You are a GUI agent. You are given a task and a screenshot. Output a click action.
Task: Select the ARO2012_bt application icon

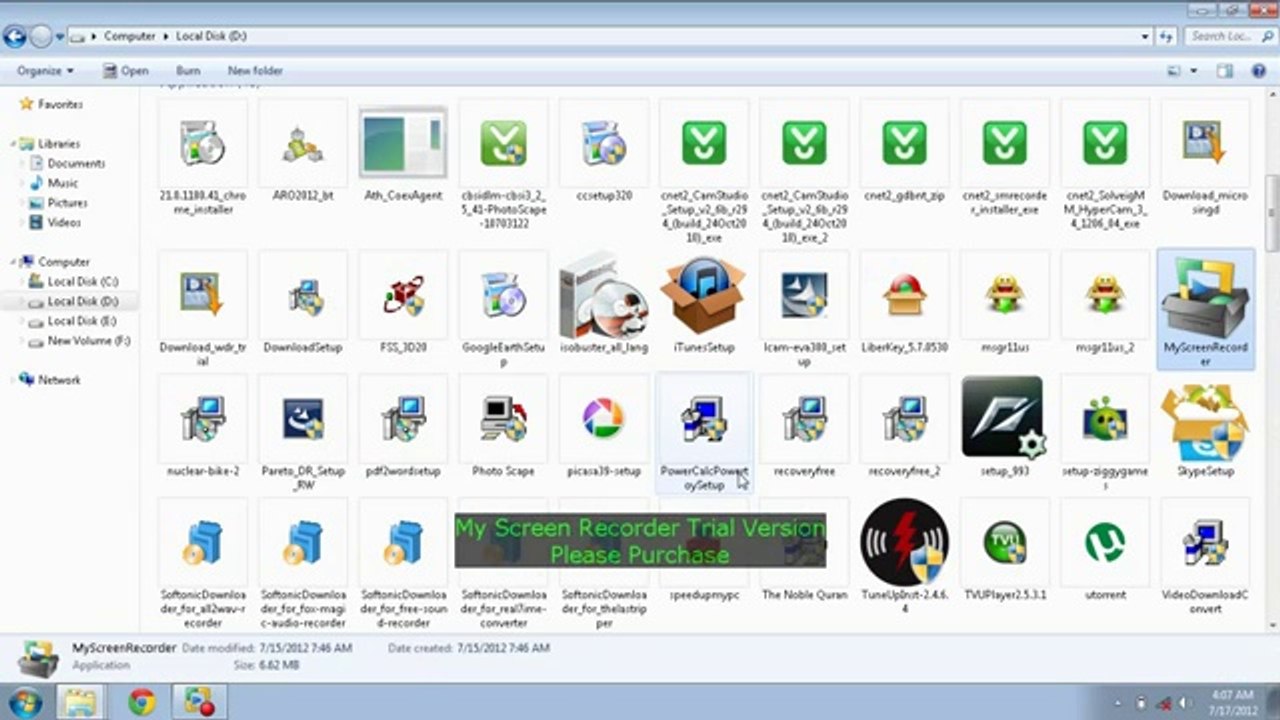click(x=303, y=143)
